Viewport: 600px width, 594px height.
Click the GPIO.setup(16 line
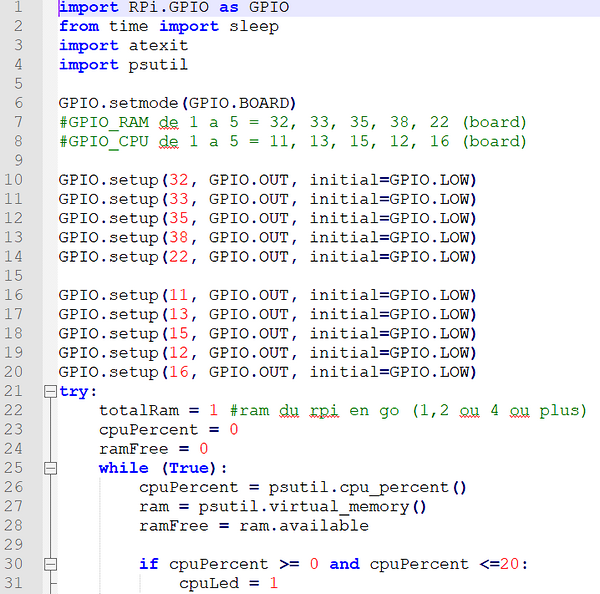[267, 372]
